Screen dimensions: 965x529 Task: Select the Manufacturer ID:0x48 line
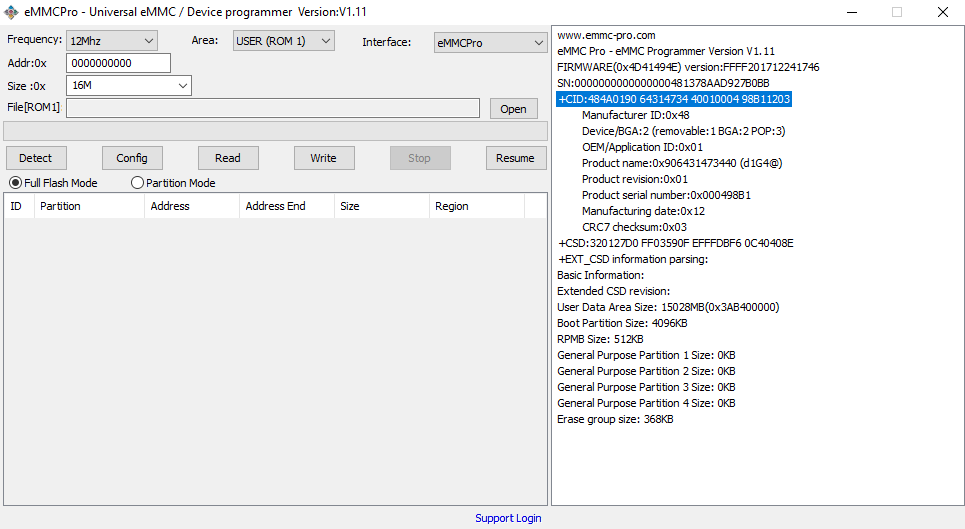636,115
